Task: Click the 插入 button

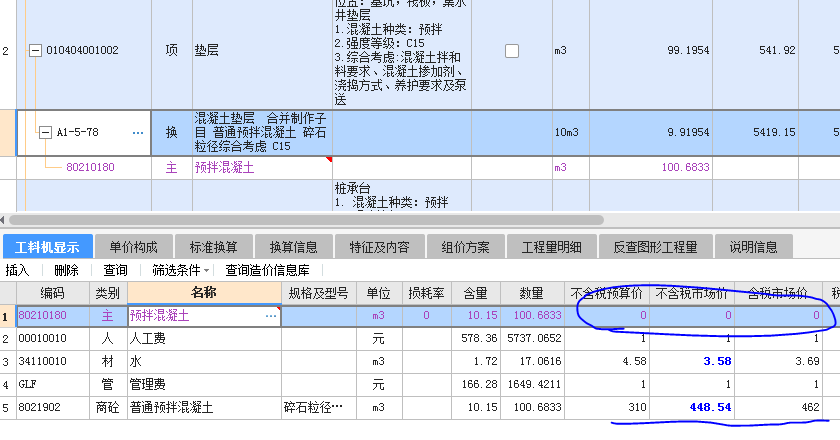Action: pyautogui.click(x=17, y=270)
